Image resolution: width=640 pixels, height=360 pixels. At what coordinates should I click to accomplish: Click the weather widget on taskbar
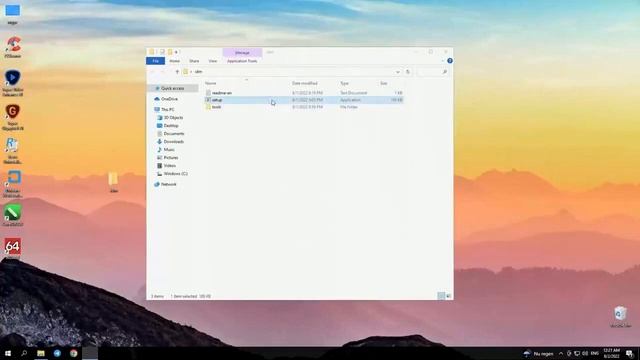pyautogui.click(x=539, y=353)
